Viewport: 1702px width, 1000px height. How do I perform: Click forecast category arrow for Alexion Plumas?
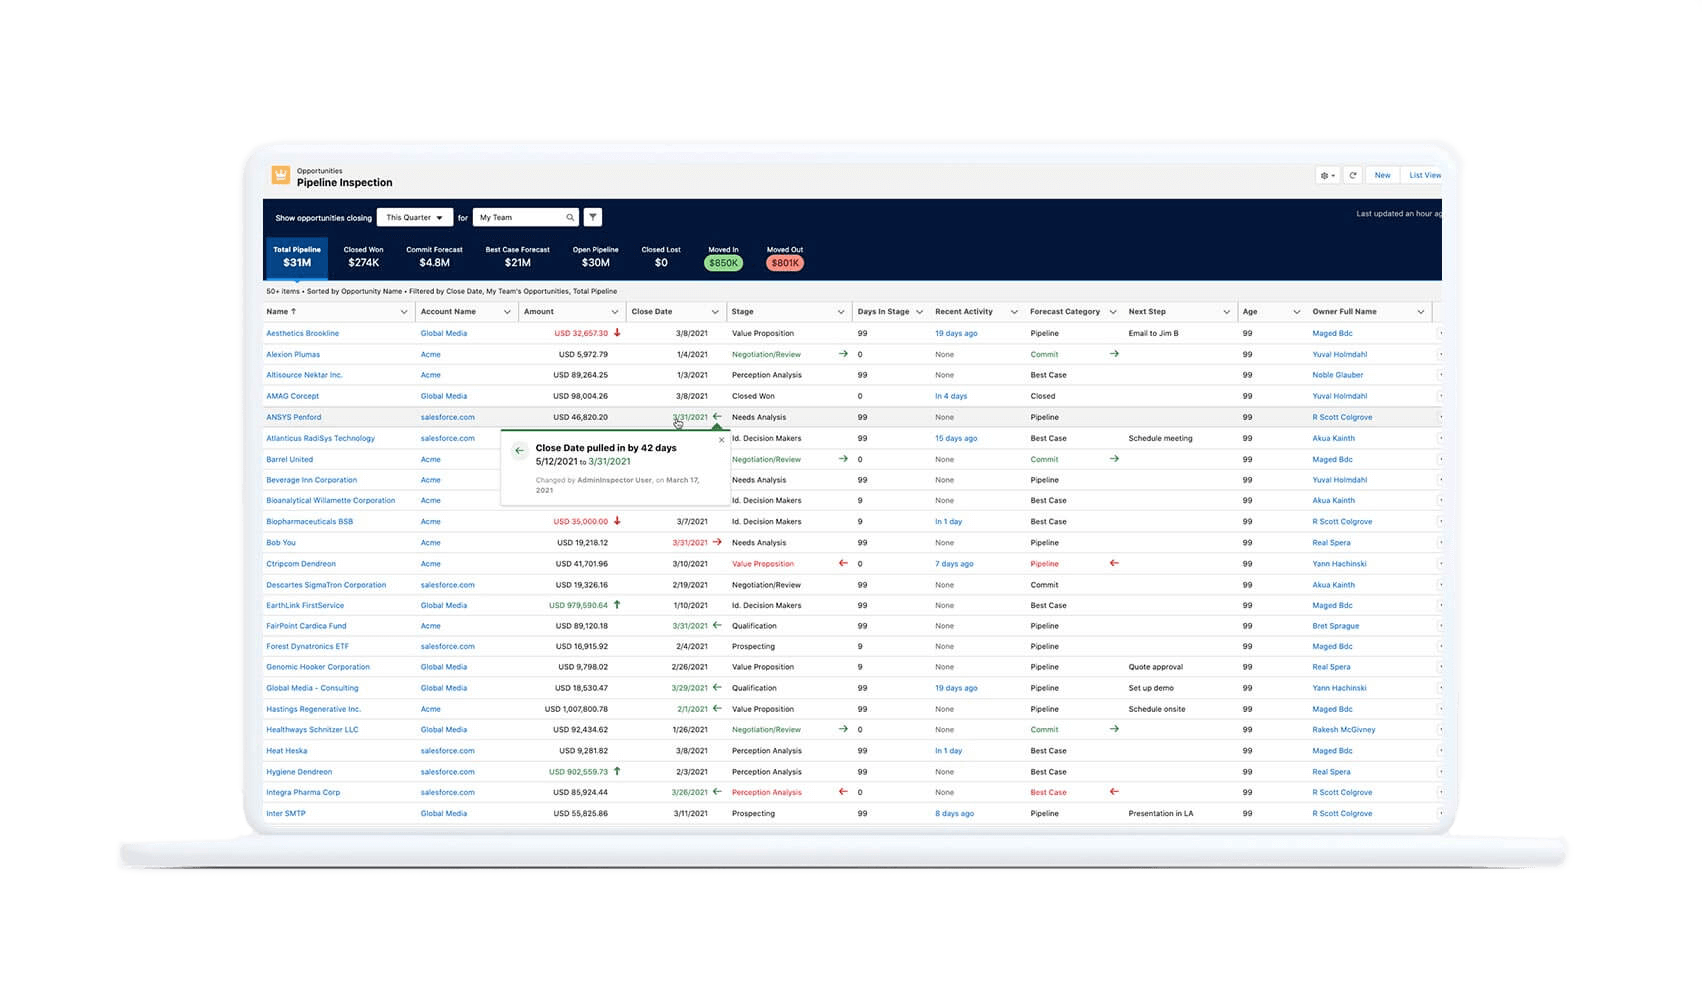pos(1114,354)
